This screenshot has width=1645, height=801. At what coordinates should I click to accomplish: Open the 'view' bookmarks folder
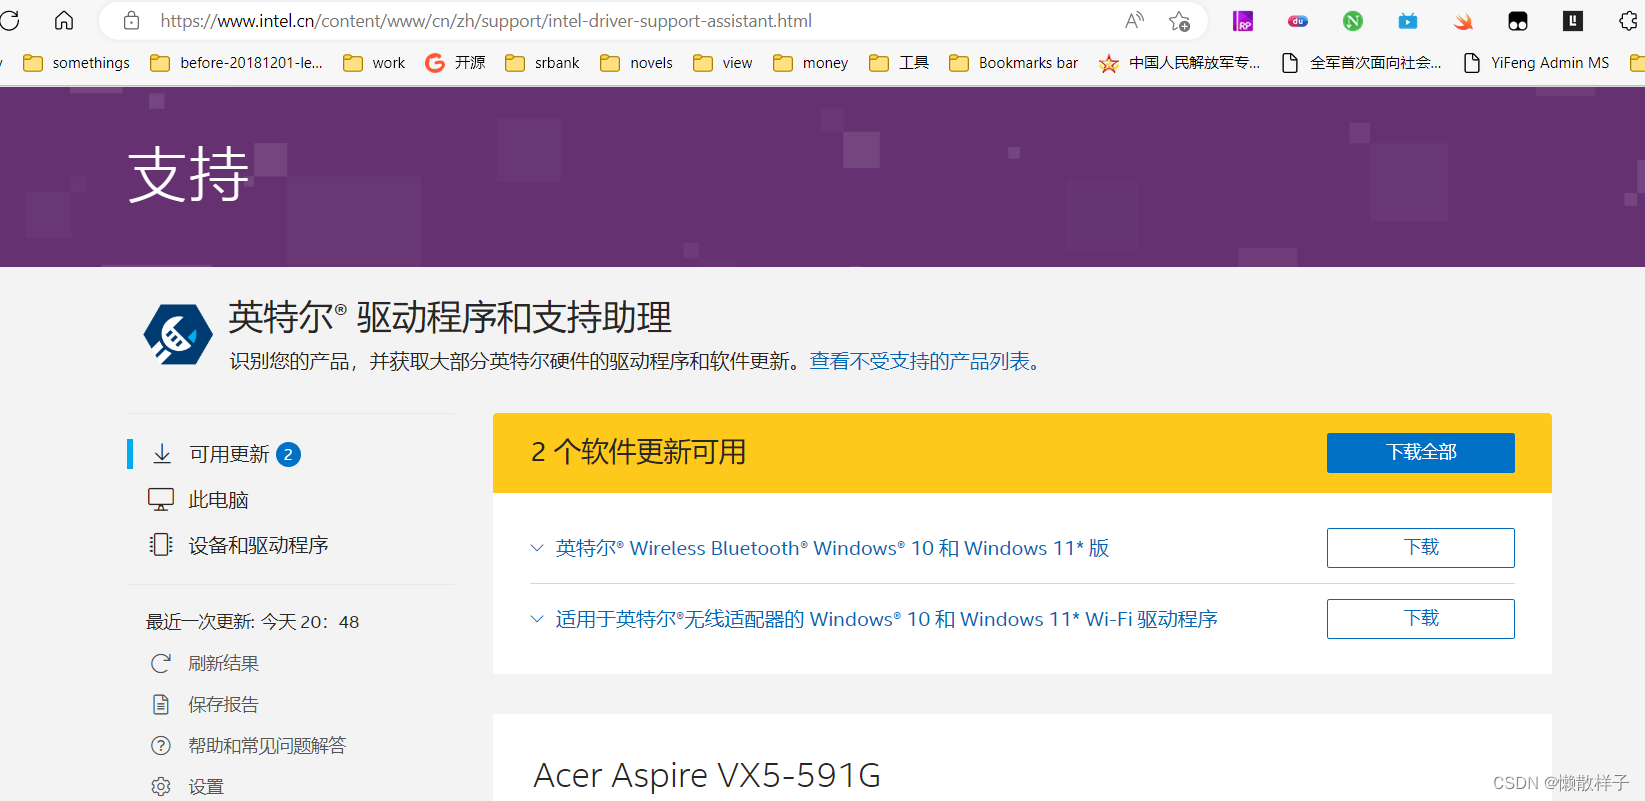(723, 63)
